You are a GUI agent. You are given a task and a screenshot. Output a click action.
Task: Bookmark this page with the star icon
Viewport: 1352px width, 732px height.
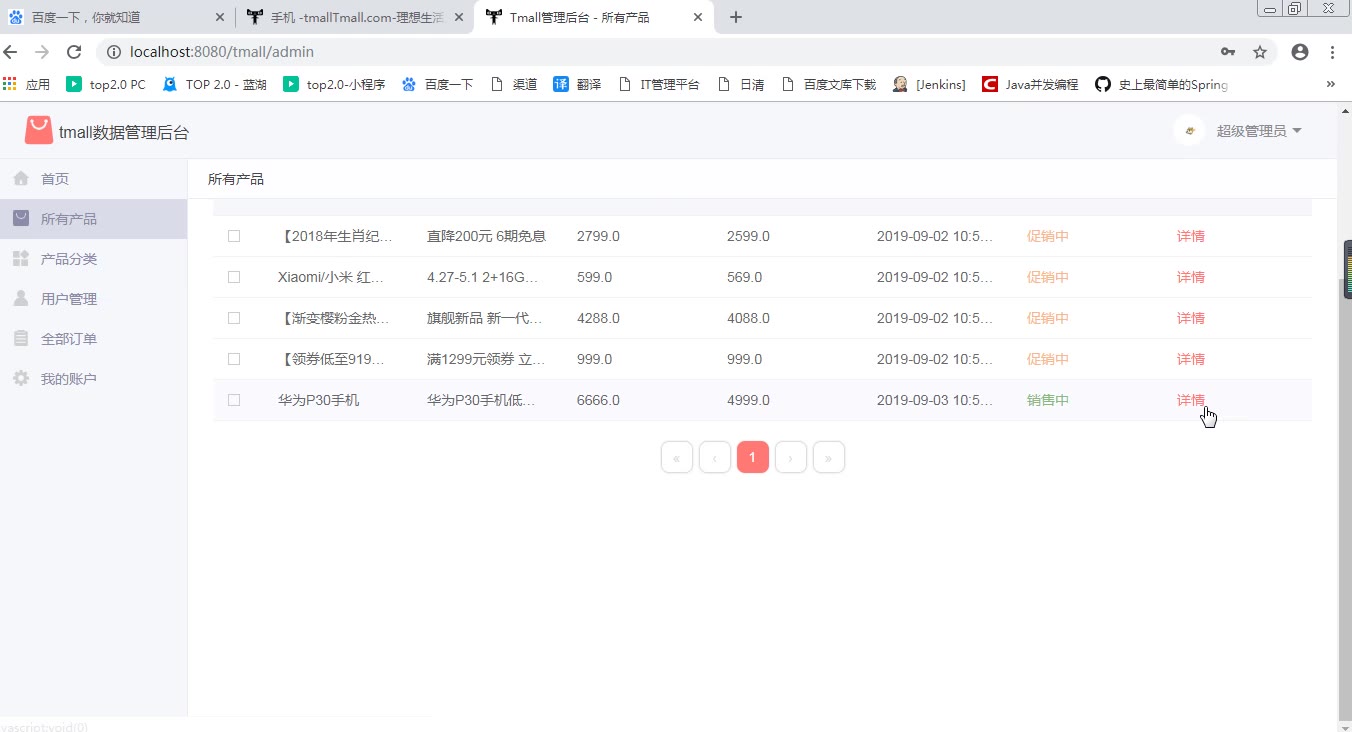coord(1260,52)
